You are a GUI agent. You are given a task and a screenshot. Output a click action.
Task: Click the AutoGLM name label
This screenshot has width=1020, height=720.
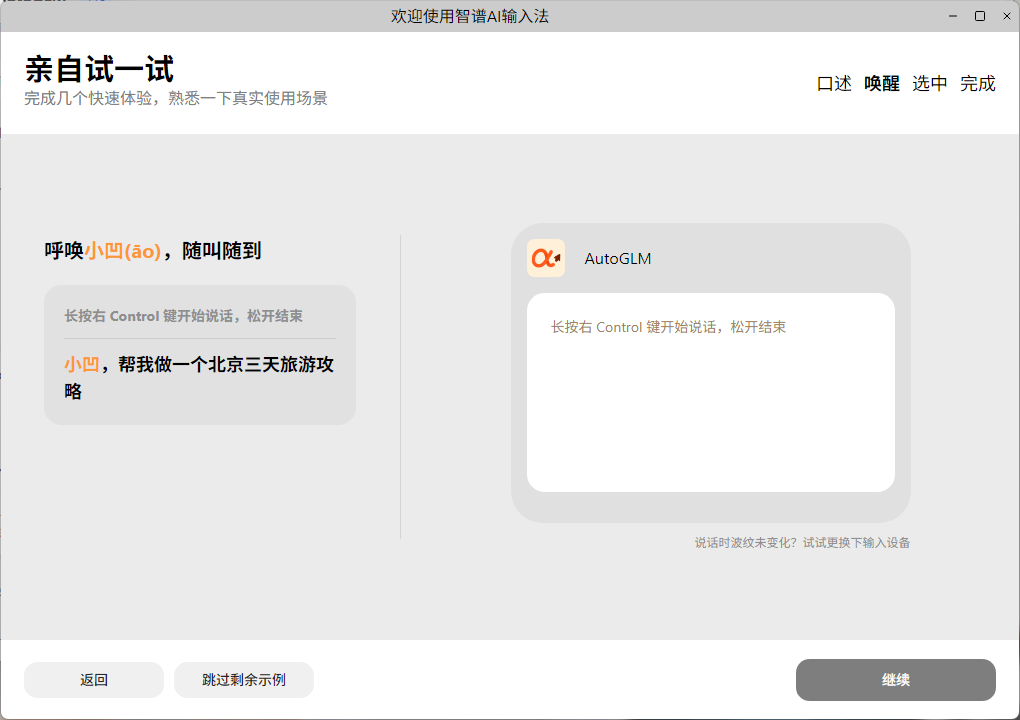618,259
